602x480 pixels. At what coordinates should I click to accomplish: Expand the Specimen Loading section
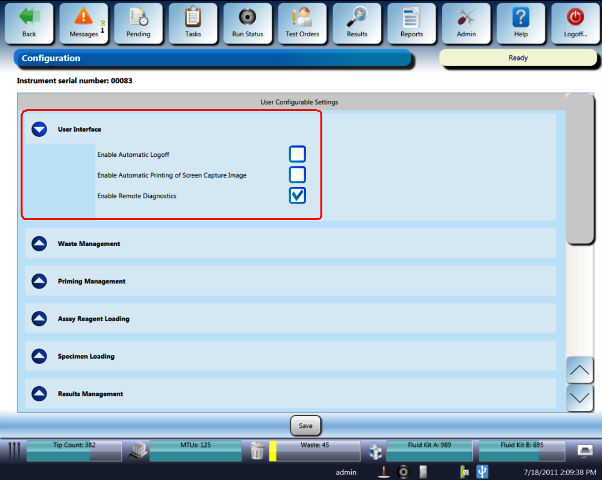coord(39,356)
